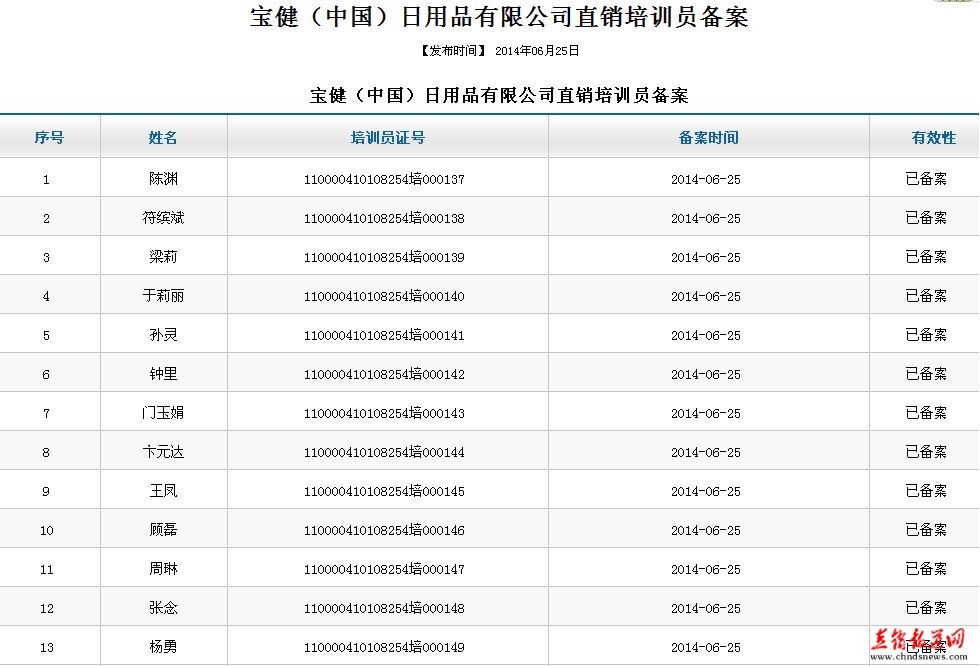Screen dimensions: 980x666
Task: Select the name 张念
Action: pos(163,607)
